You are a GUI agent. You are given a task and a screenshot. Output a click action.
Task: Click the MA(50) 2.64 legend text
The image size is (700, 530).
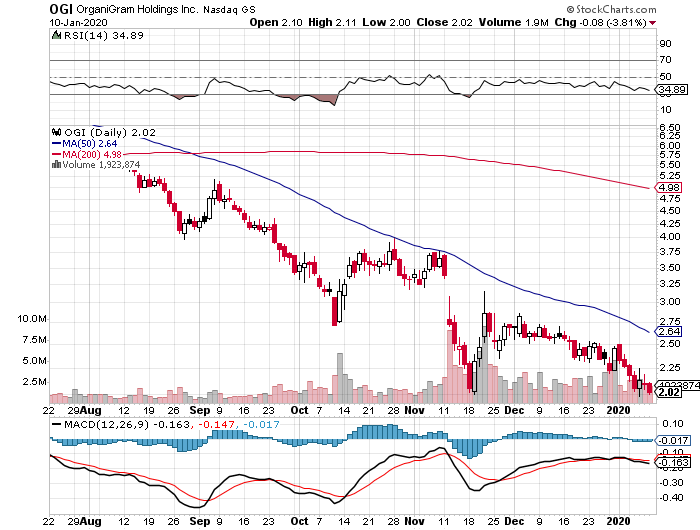(89, 144)
